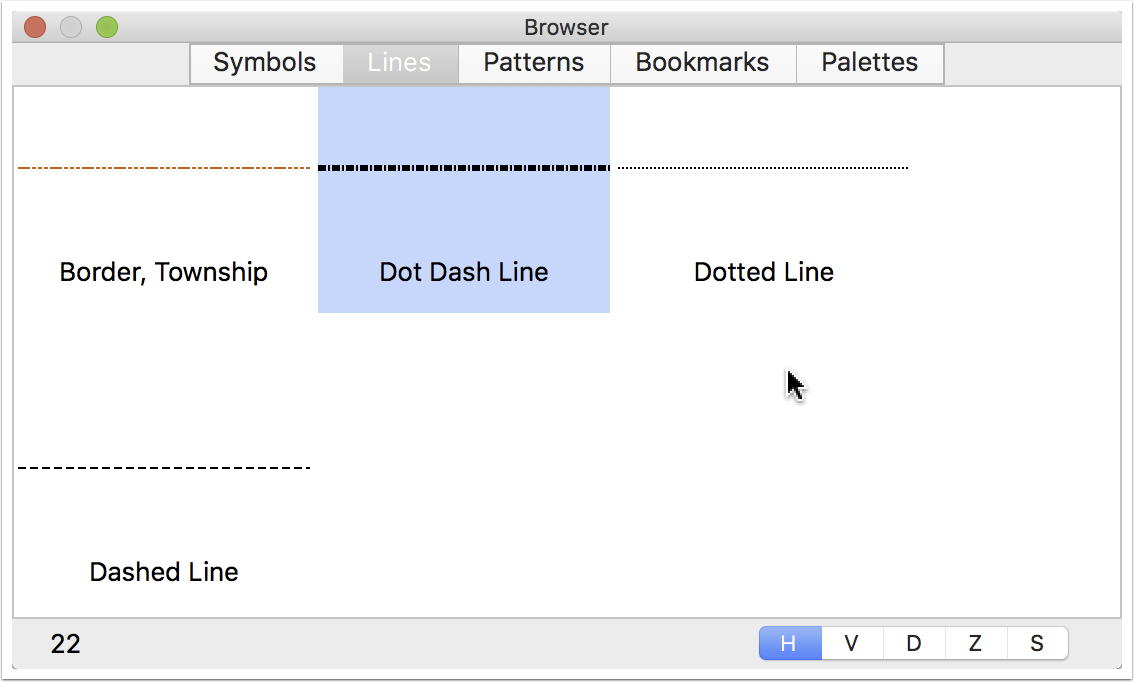Click the orange township border line preview
The image size is (1134, 682).
[164, 168]
